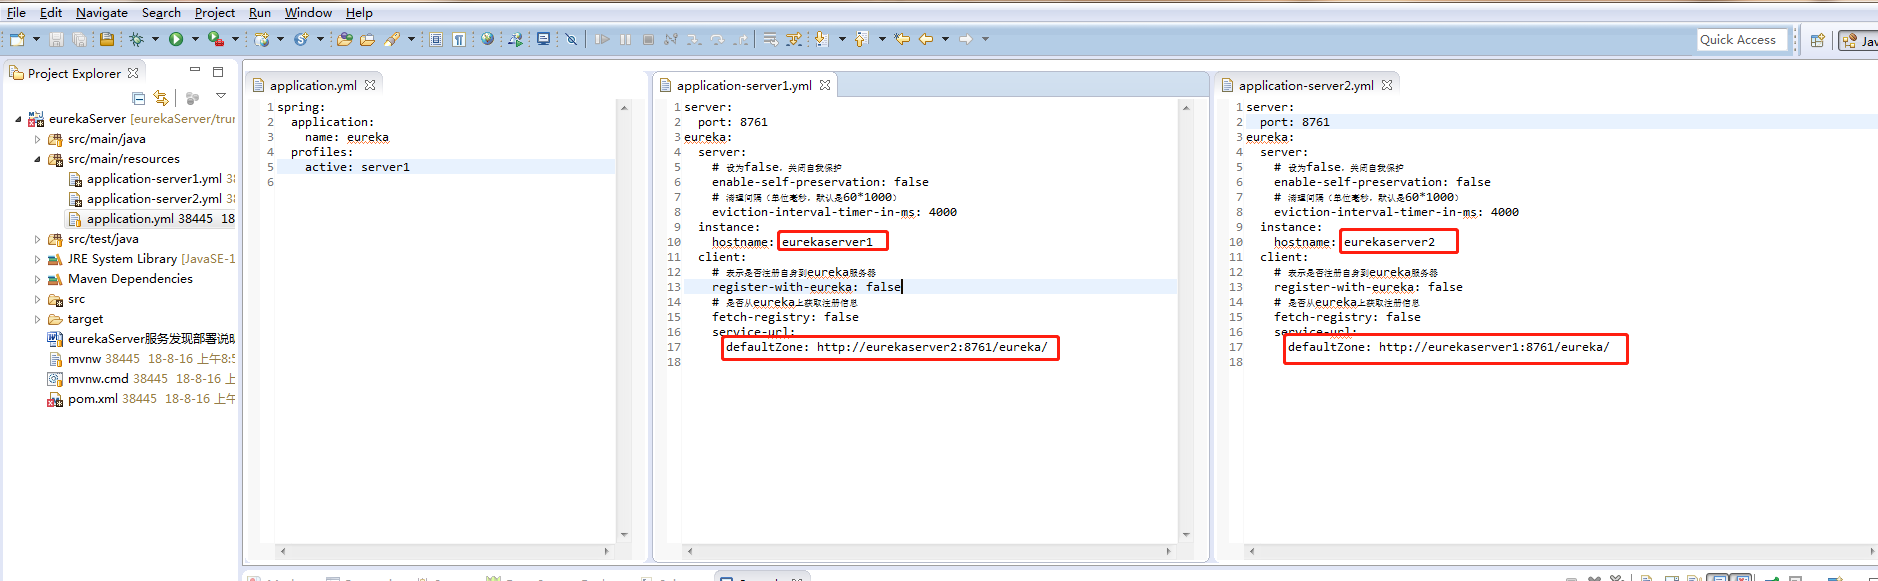Image resolution: width=1878 pixels, height=581 pixels.
Task: Click the Open Perspective icon
Action: click(1817, 40)
